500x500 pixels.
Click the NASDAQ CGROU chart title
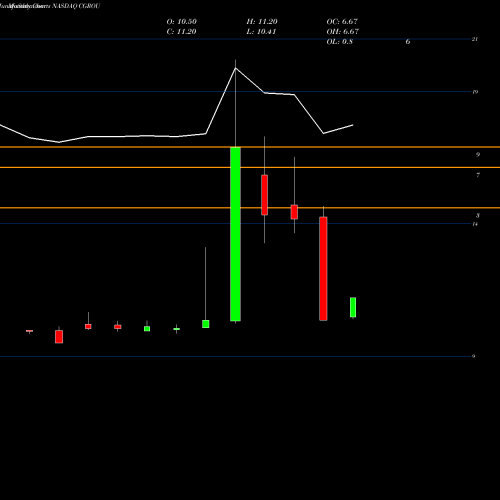coord(76,6)
